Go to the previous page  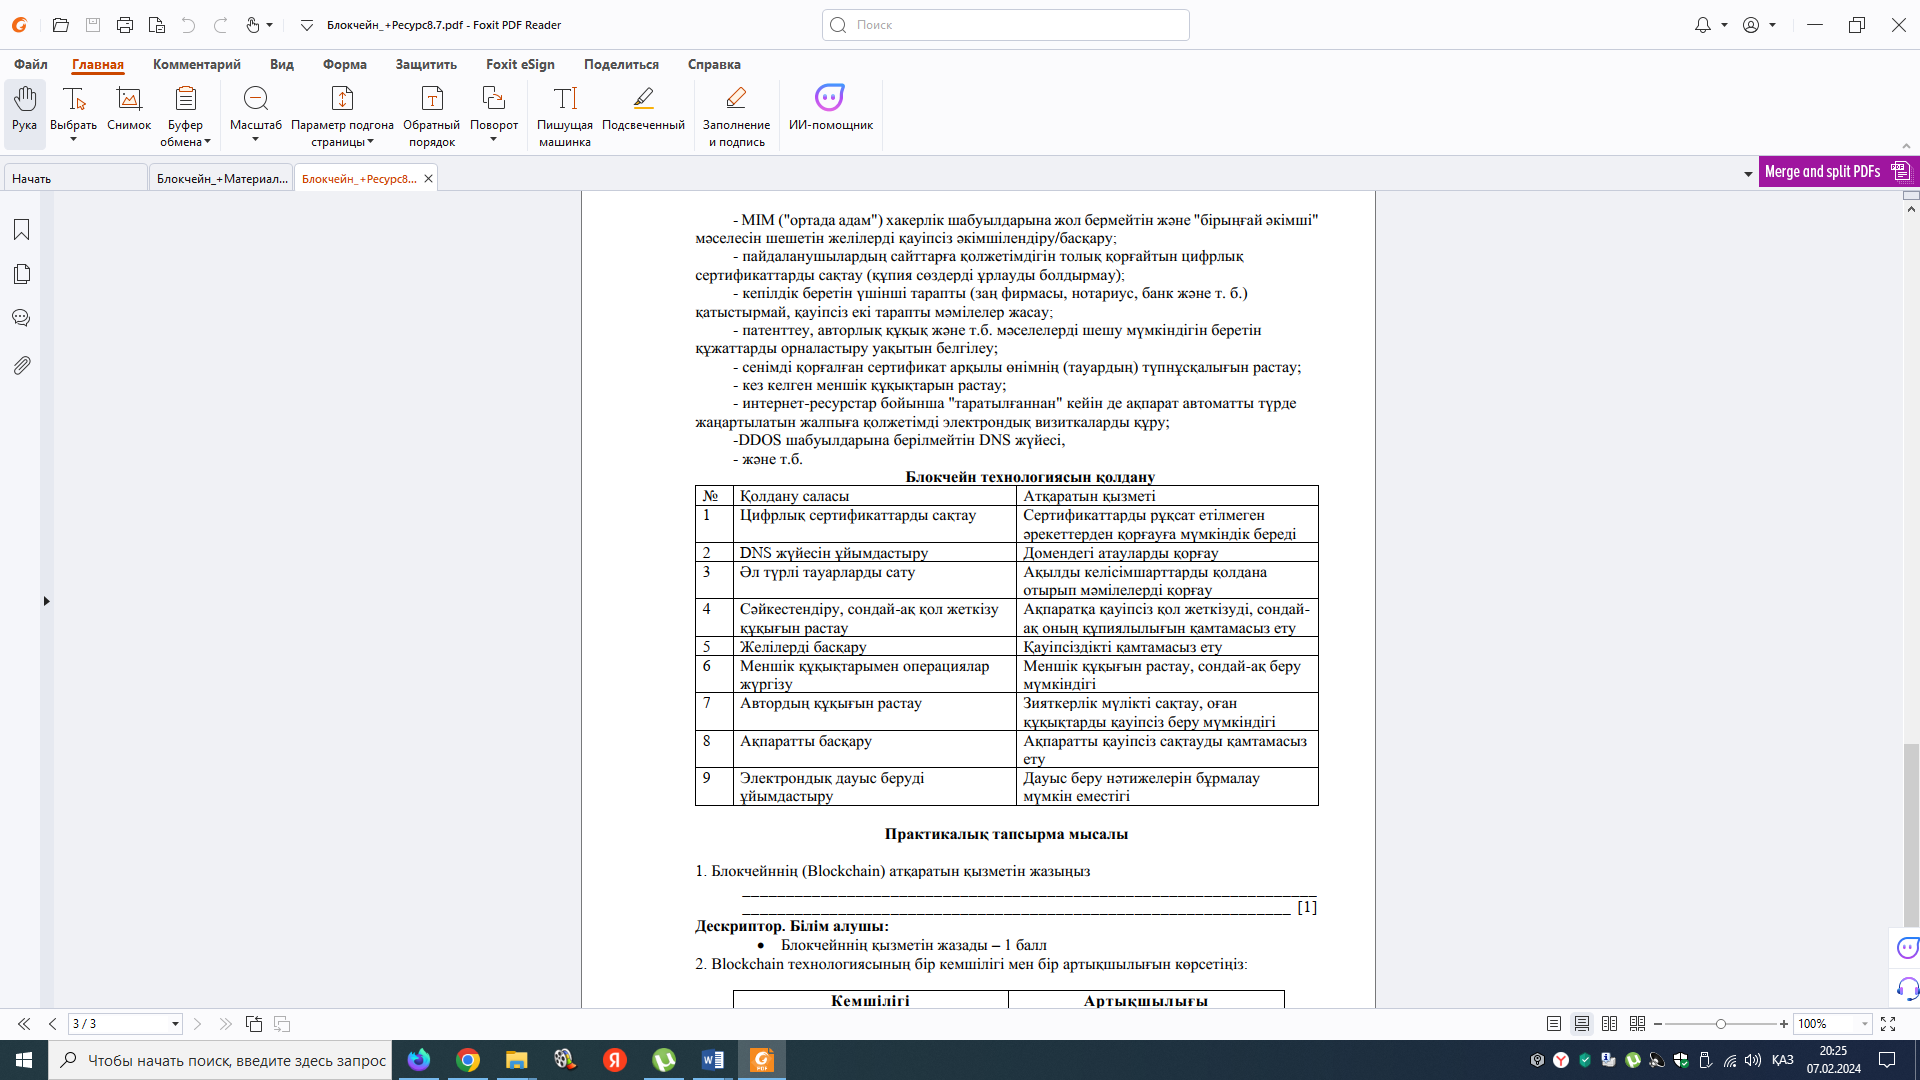[53, 1024]
